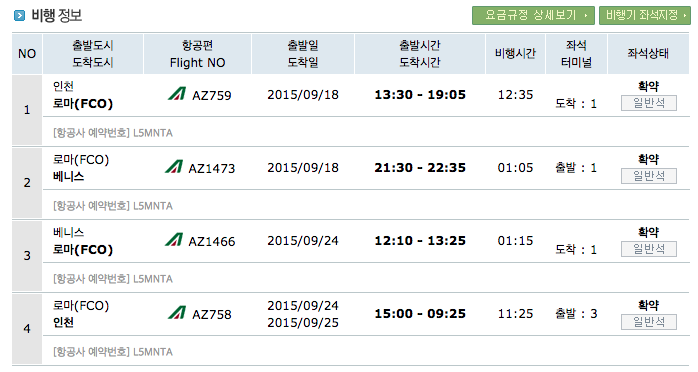Click 일반석 badge for flight AZ1466

[x=649, y=249]
